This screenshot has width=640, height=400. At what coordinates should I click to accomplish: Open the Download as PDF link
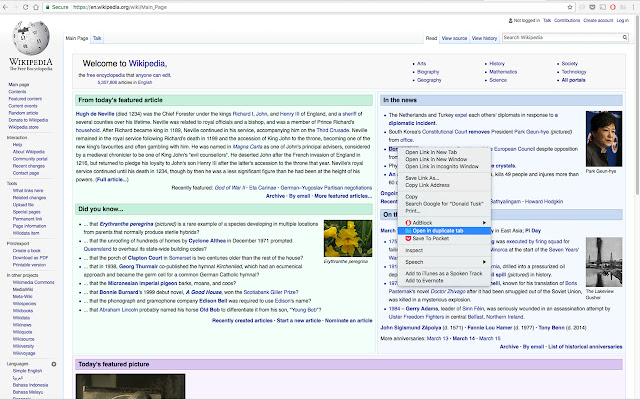pyautogui.click(x=30, y=258)
